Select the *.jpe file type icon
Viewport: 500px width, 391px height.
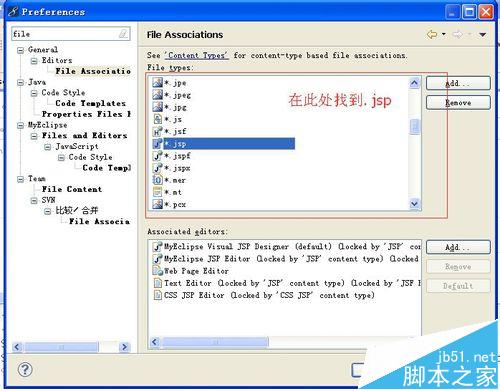157,82
